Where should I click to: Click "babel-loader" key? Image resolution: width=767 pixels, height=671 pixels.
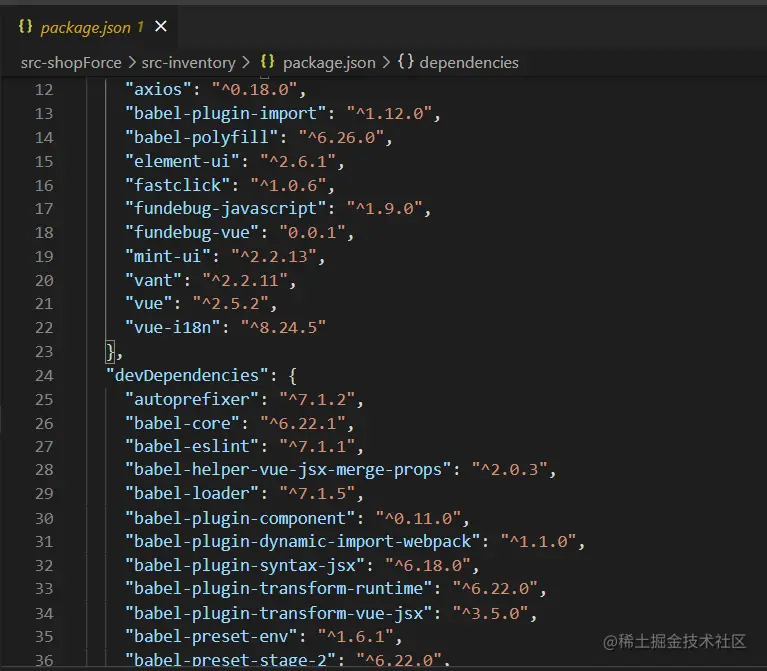coord(192,493)
